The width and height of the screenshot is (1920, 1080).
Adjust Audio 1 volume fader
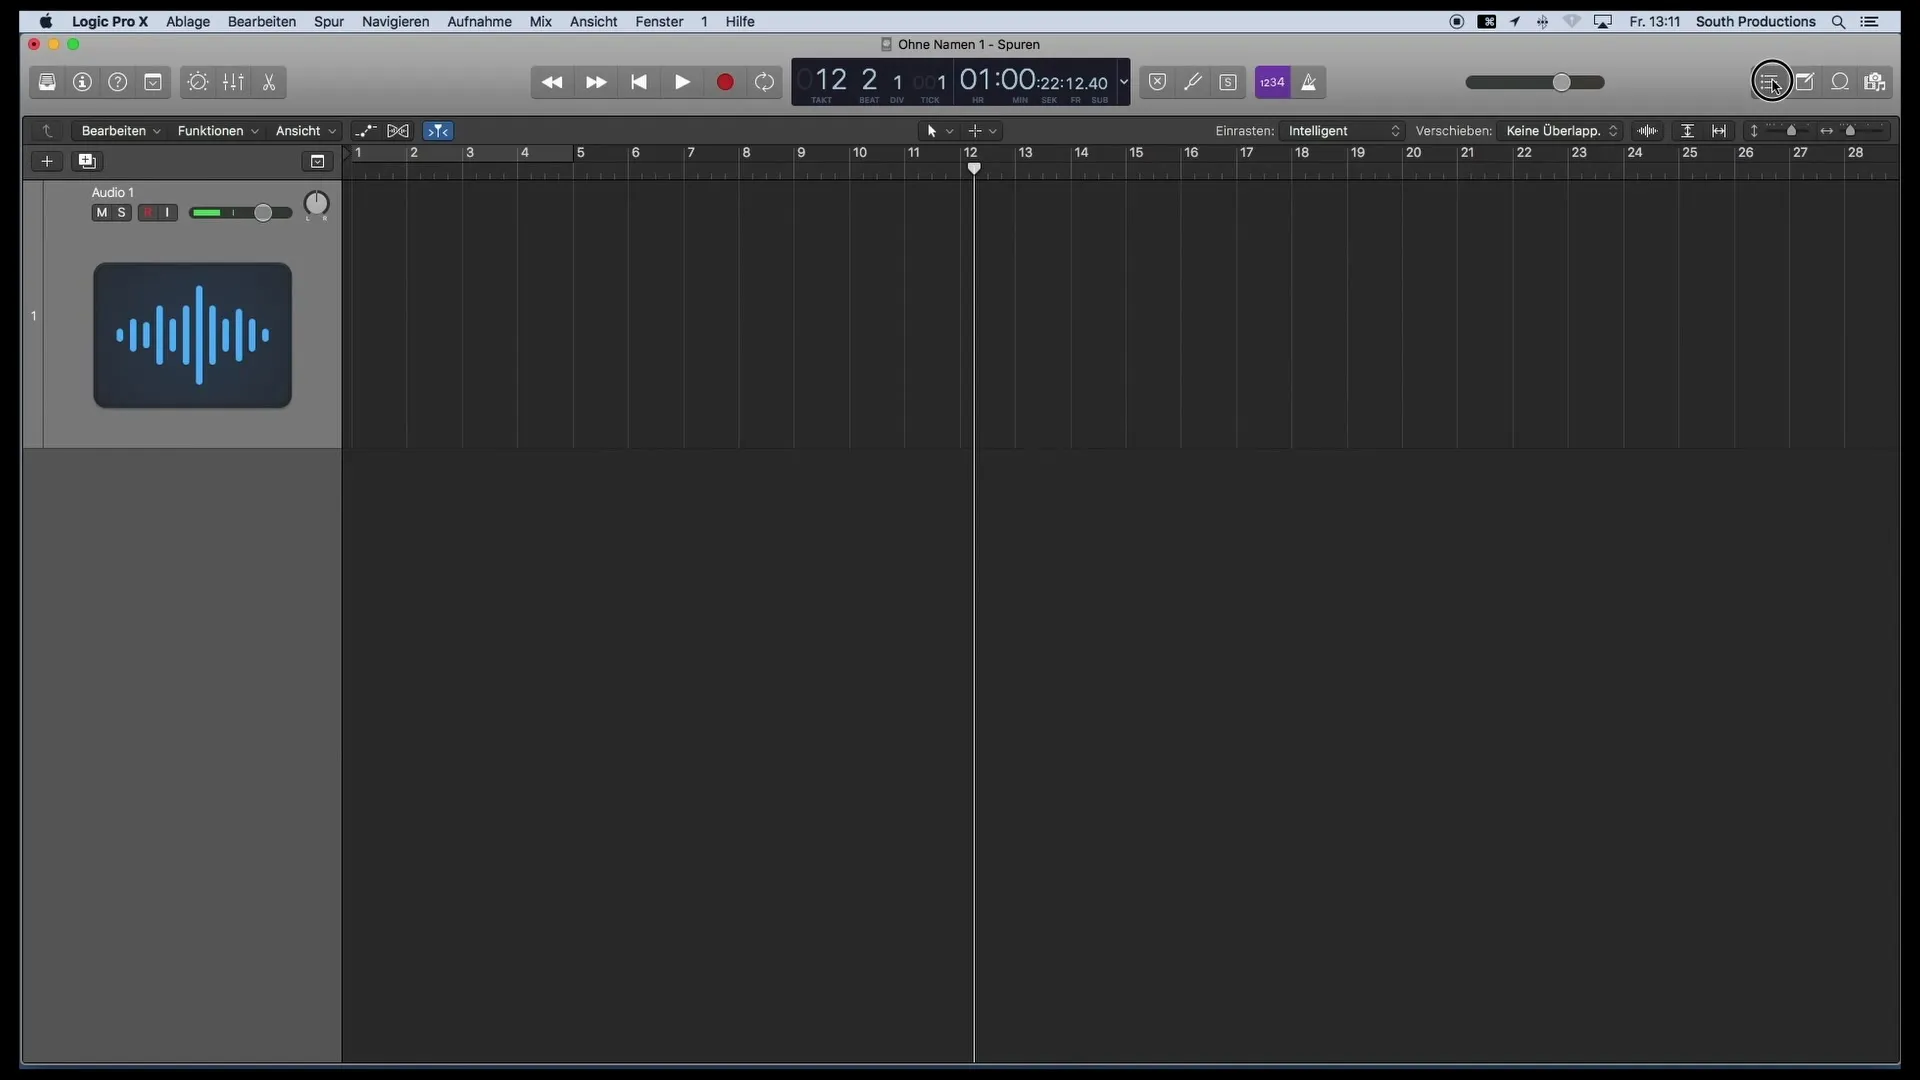[241, 213]
